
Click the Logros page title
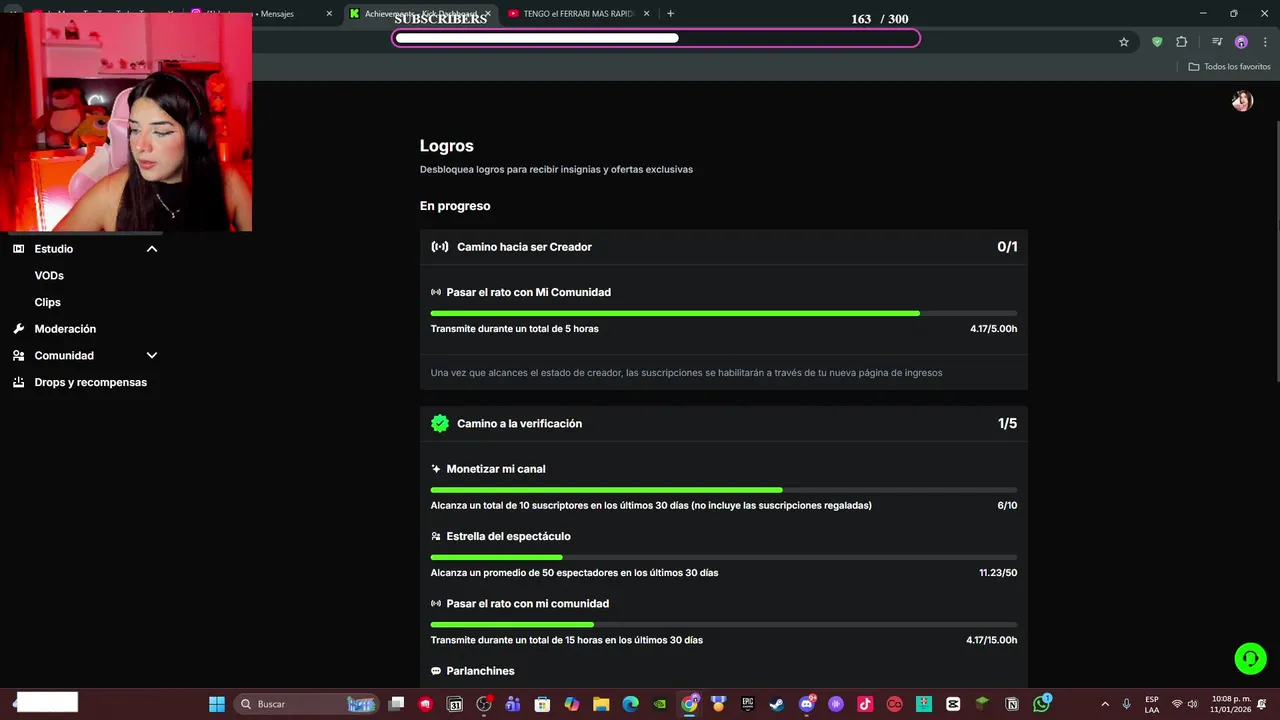(446, 146)
